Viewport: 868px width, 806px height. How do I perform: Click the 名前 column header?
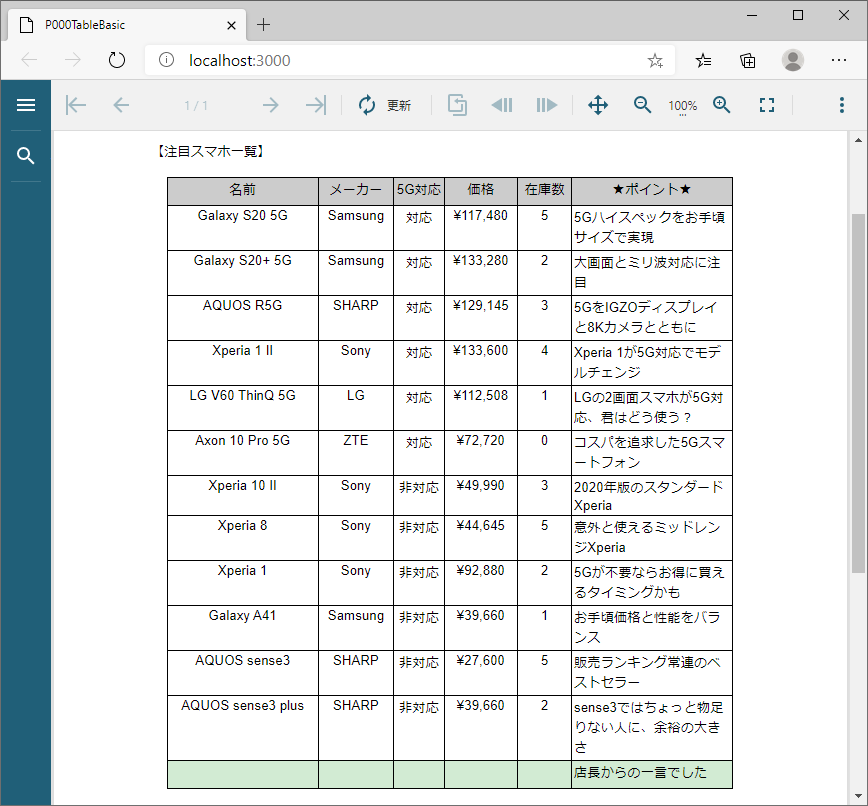pos(242,191)
